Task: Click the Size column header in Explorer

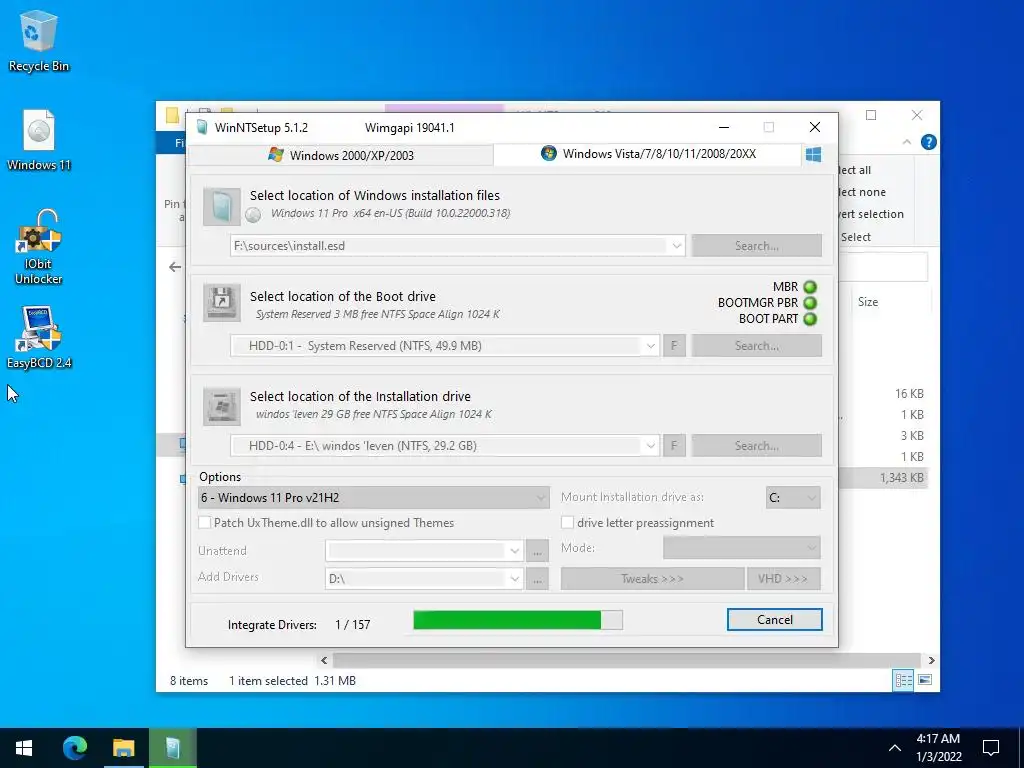Action: pos(868,302)
